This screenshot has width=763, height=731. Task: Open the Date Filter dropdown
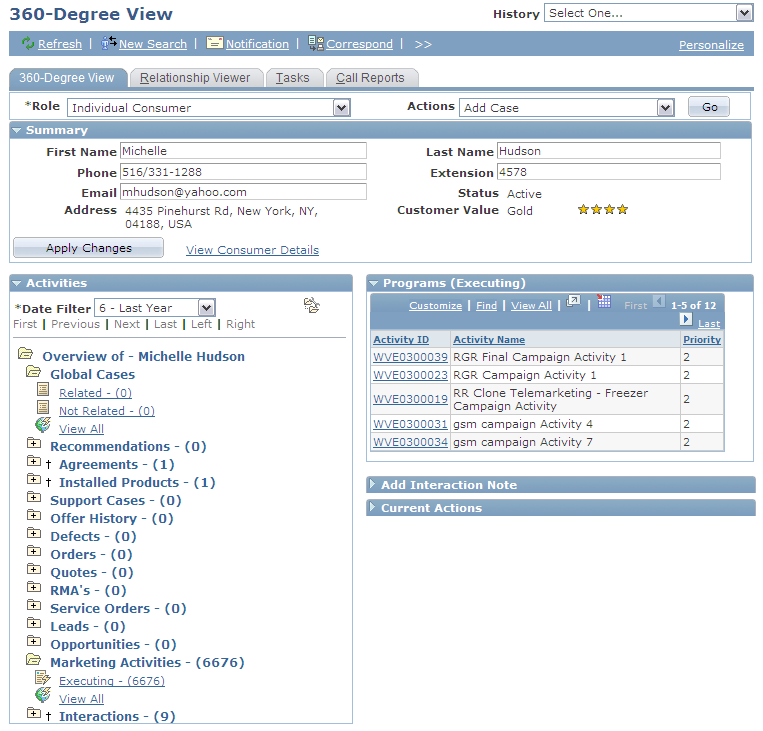[206, 308]
